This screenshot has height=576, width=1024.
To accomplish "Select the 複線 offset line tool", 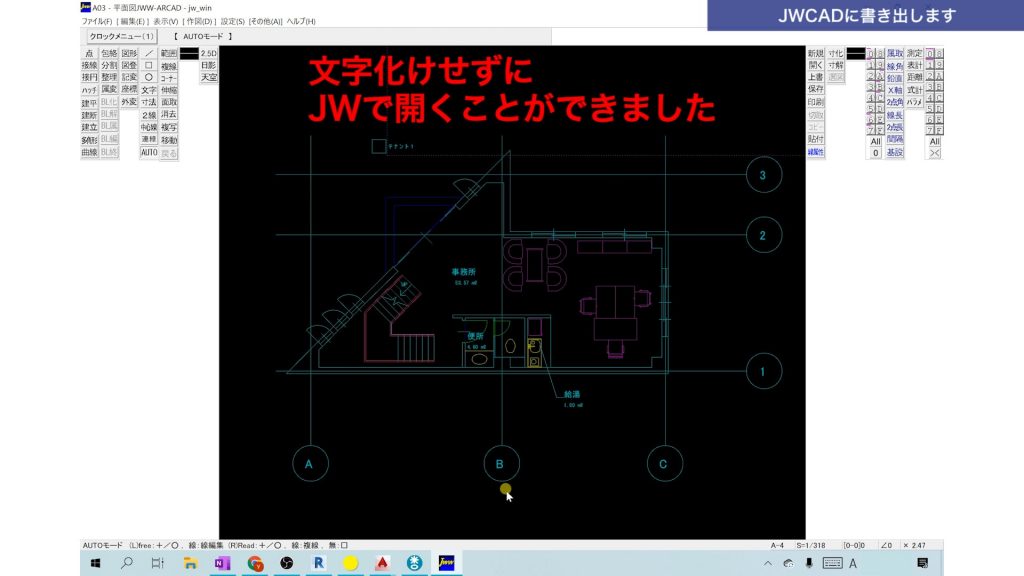I will [167, 66].
